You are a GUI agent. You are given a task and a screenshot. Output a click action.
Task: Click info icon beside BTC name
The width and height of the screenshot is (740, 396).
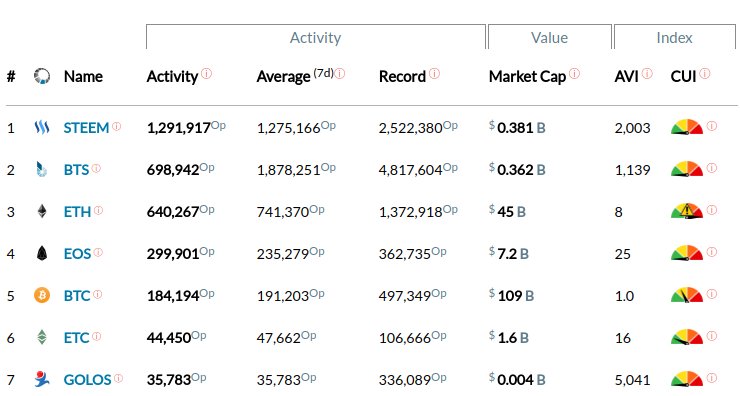(97, 294)
